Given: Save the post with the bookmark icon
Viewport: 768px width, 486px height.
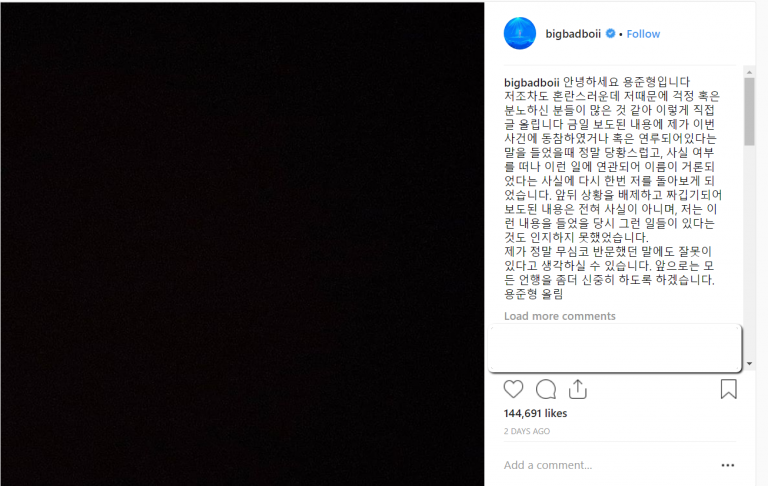Looking at the screenshot, I should point(728,389).
